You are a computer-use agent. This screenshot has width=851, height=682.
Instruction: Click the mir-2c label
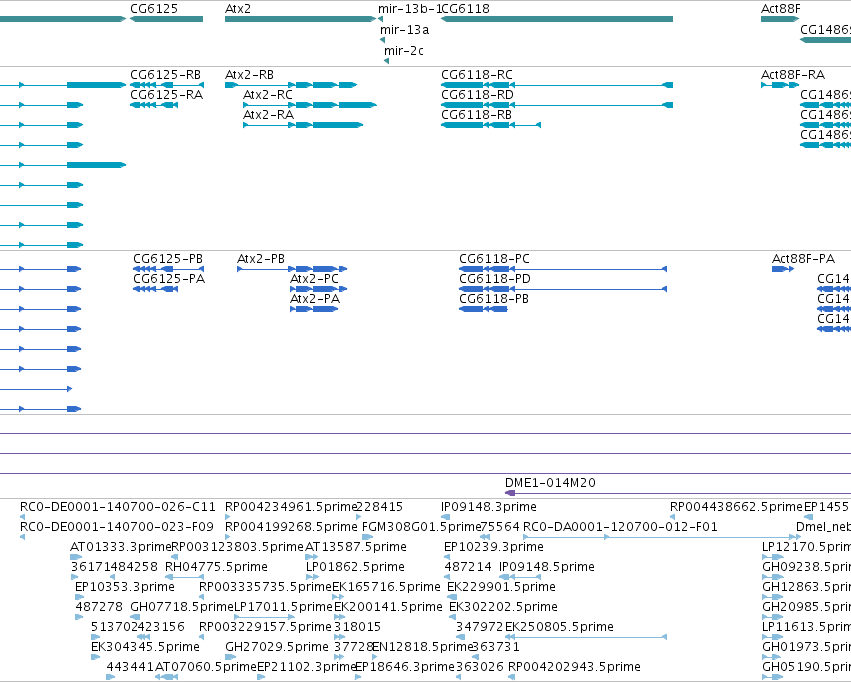click(404, 51)
